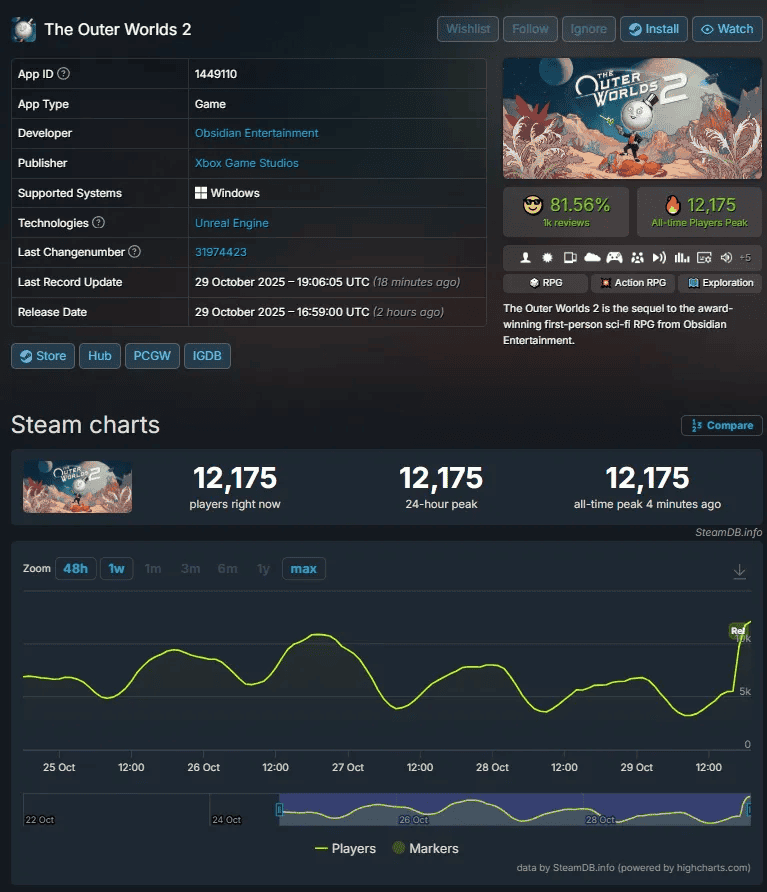Image resolution: width=767 pixels, height=892 pixels.
Task: Click the controller support gamepad icon
Action: point(615,257)
